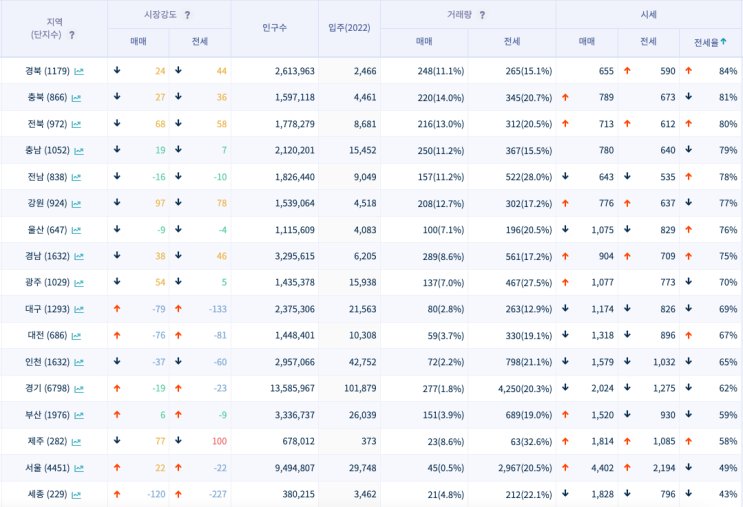Viewport: 743px width, 507px height.
Task: Sort the table by 전세율 column
Action: [710, 42]
